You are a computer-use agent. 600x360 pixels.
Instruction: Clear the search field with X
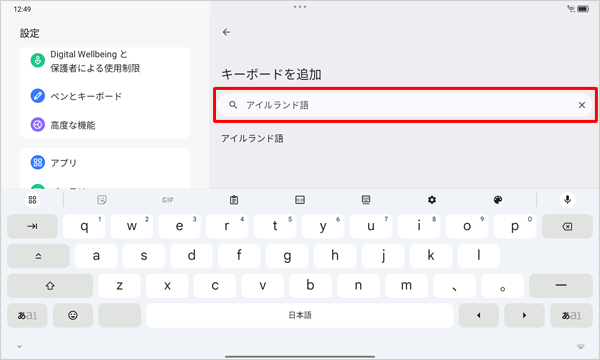tap(582, 105)
